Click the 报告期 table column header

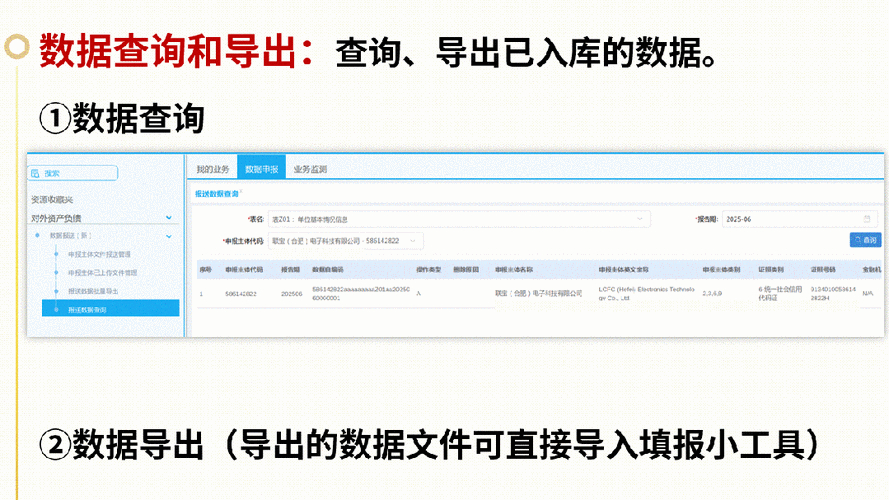click(x=290, y=269)
